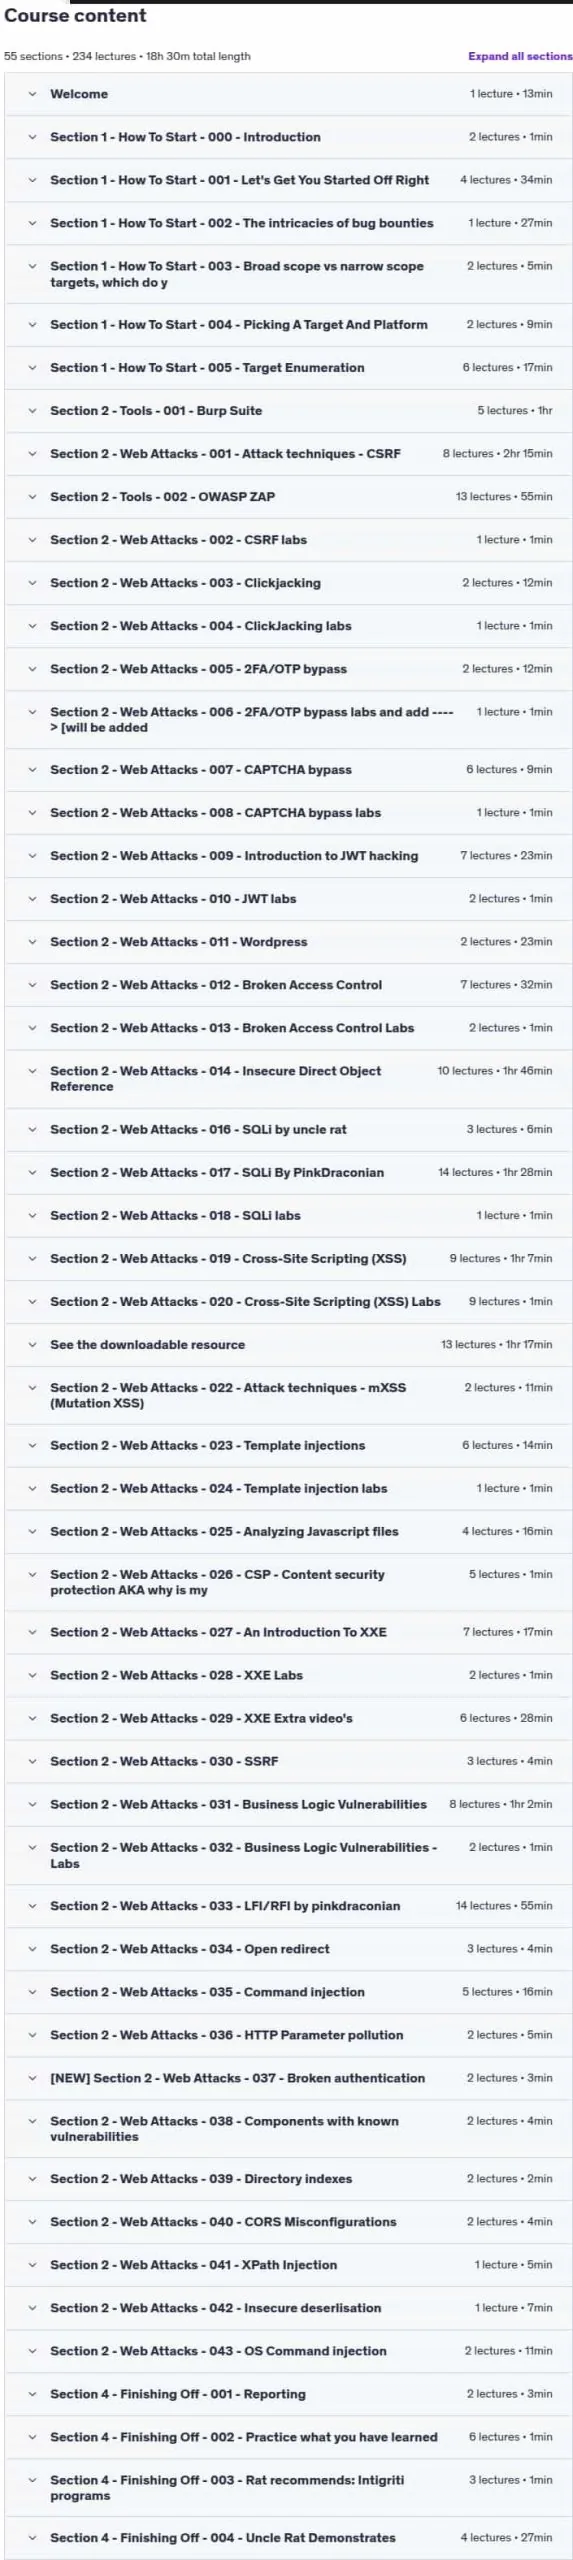573x2560 pixels.
Task: Expand the Clickjacking section 003 chevron
Action: 32,583
